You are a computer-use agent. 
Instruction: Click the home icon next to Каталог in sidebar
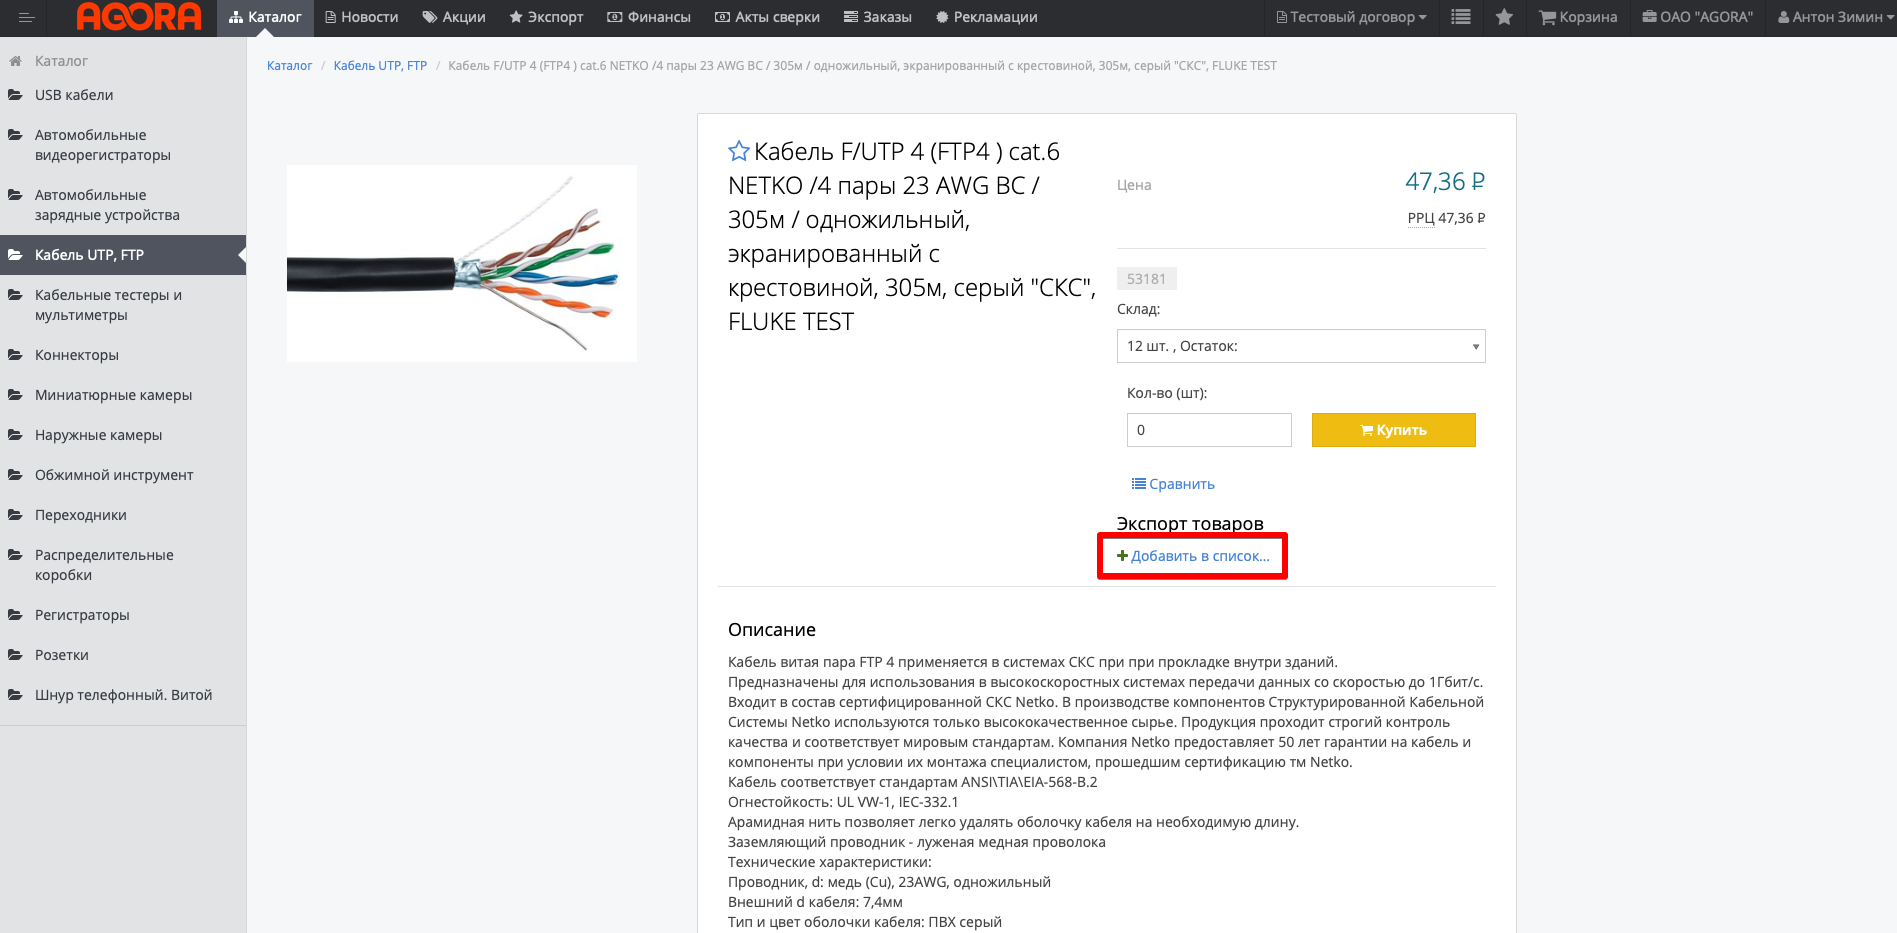[x=16, y=61]
